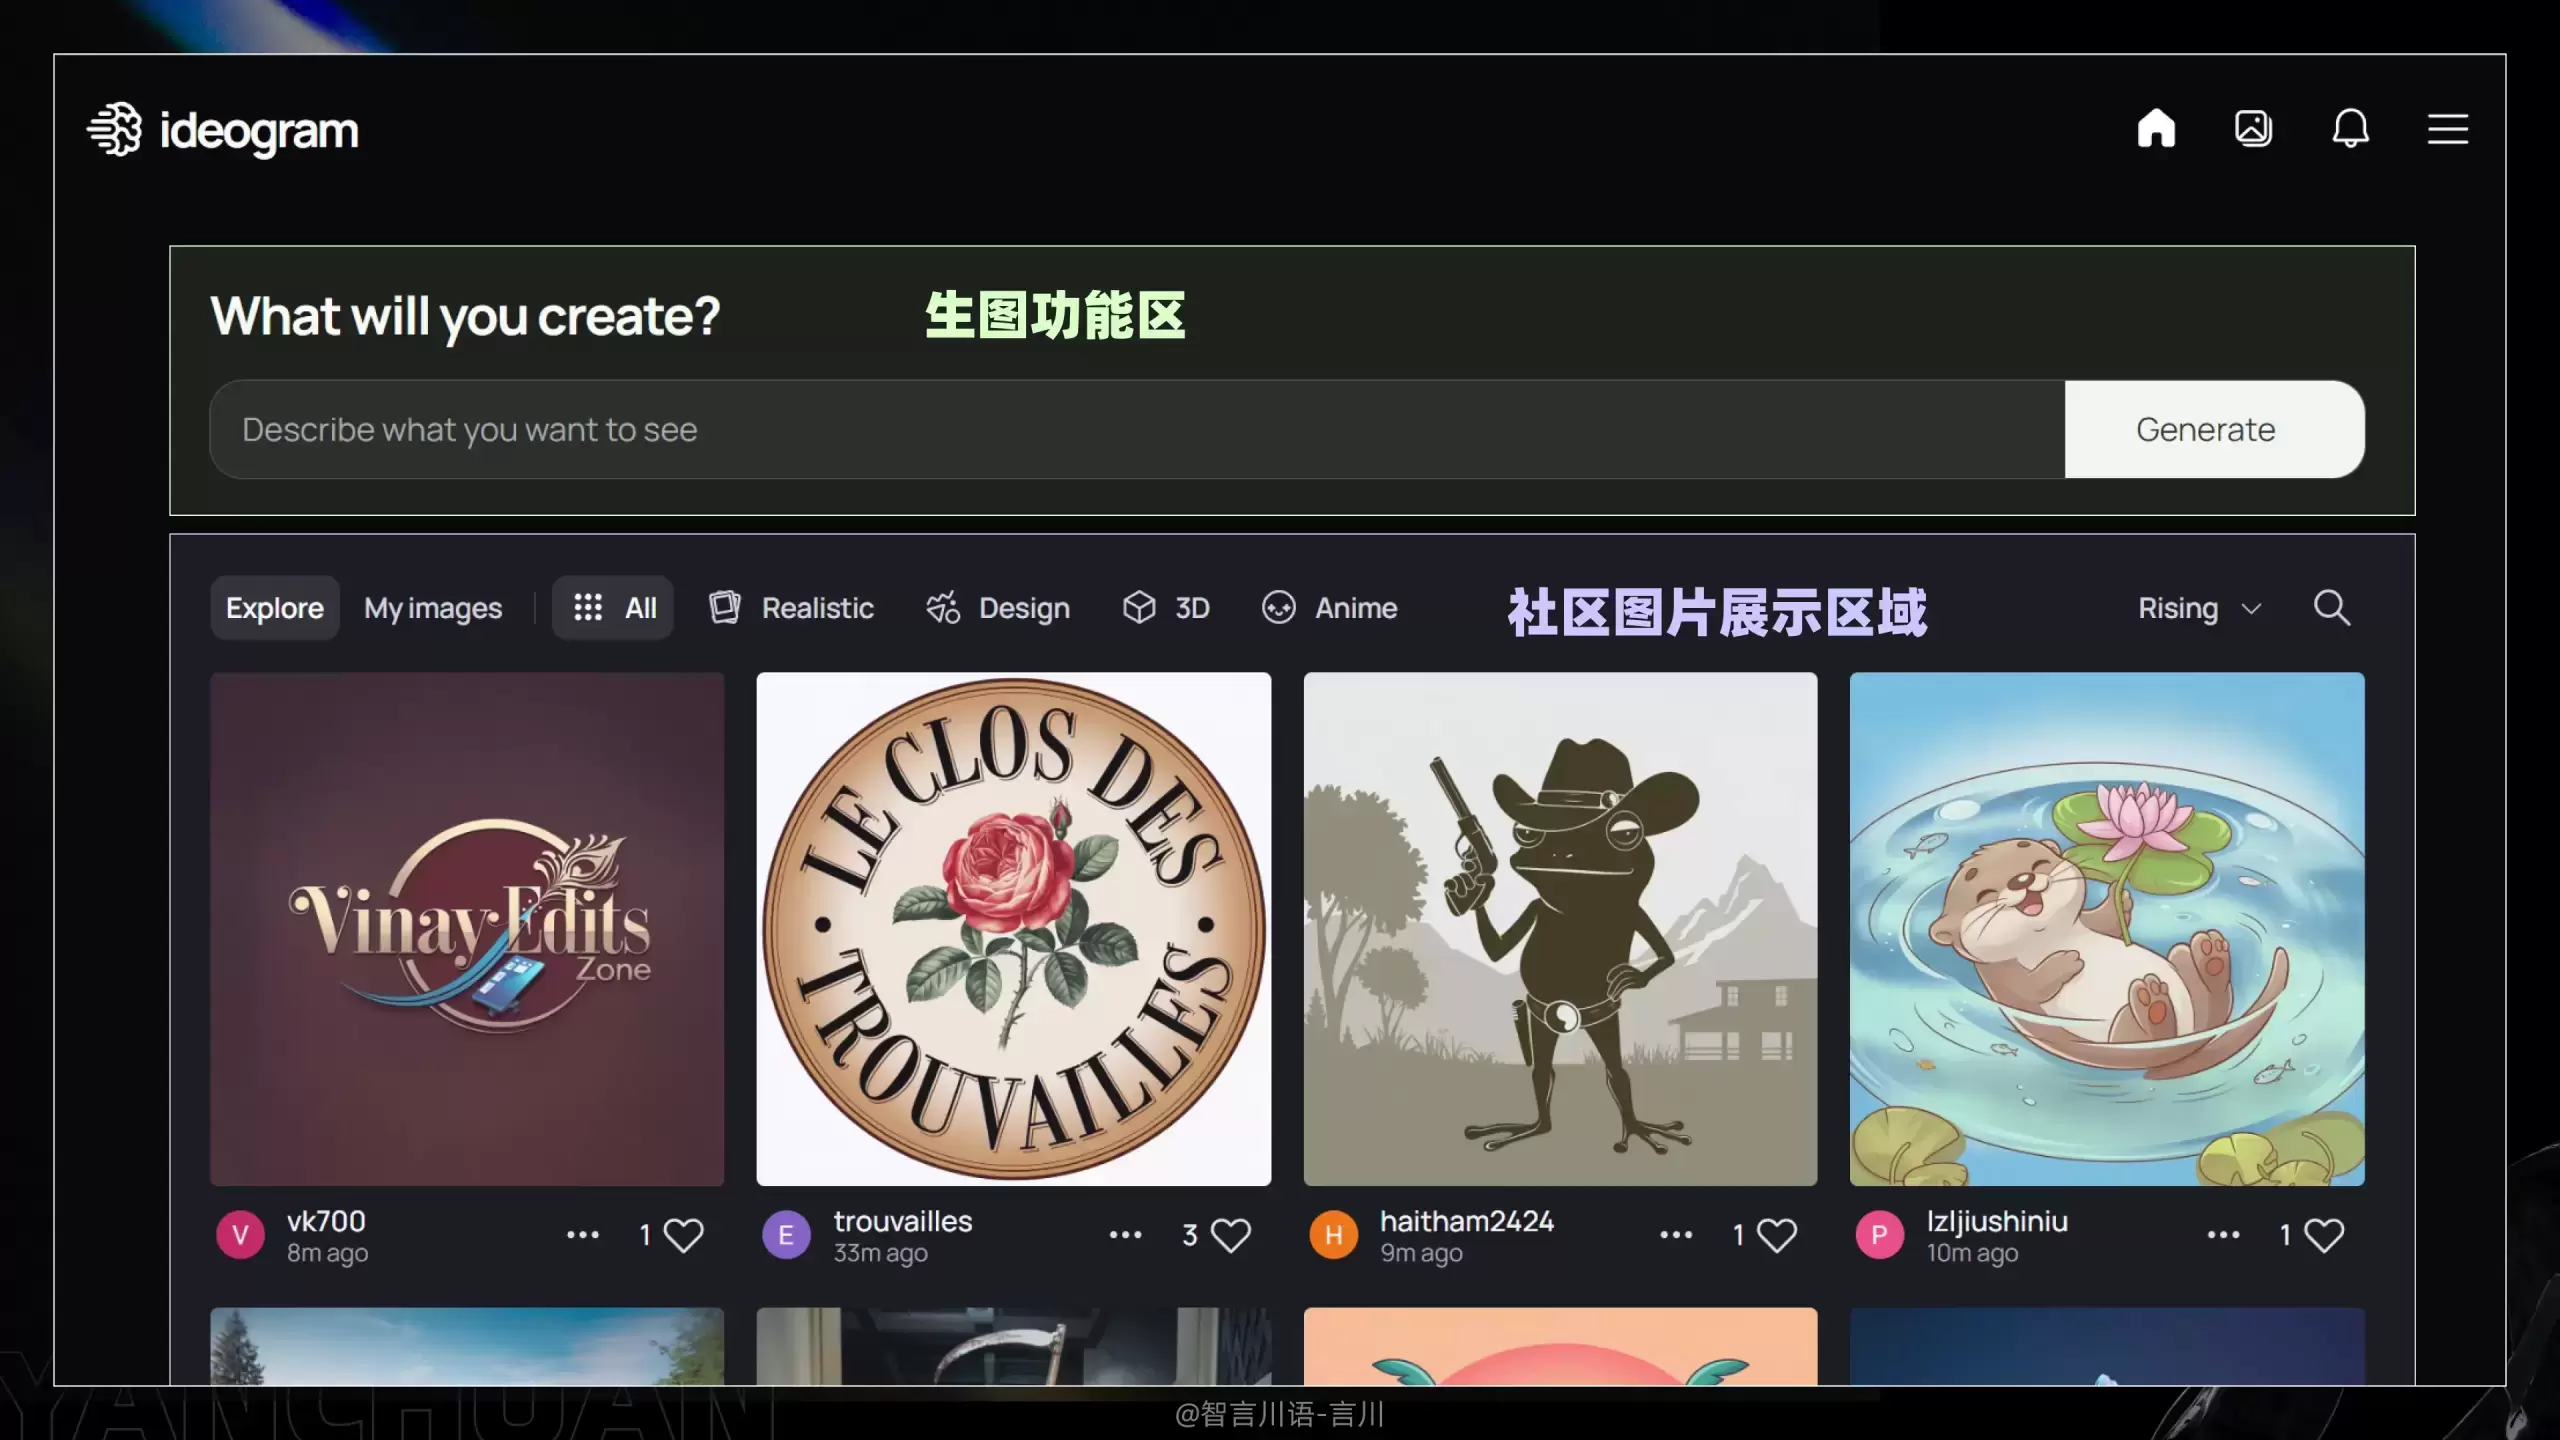Open the cowboy frog image
The image size is (2560, 1440).
click(x=1560, y=929)
